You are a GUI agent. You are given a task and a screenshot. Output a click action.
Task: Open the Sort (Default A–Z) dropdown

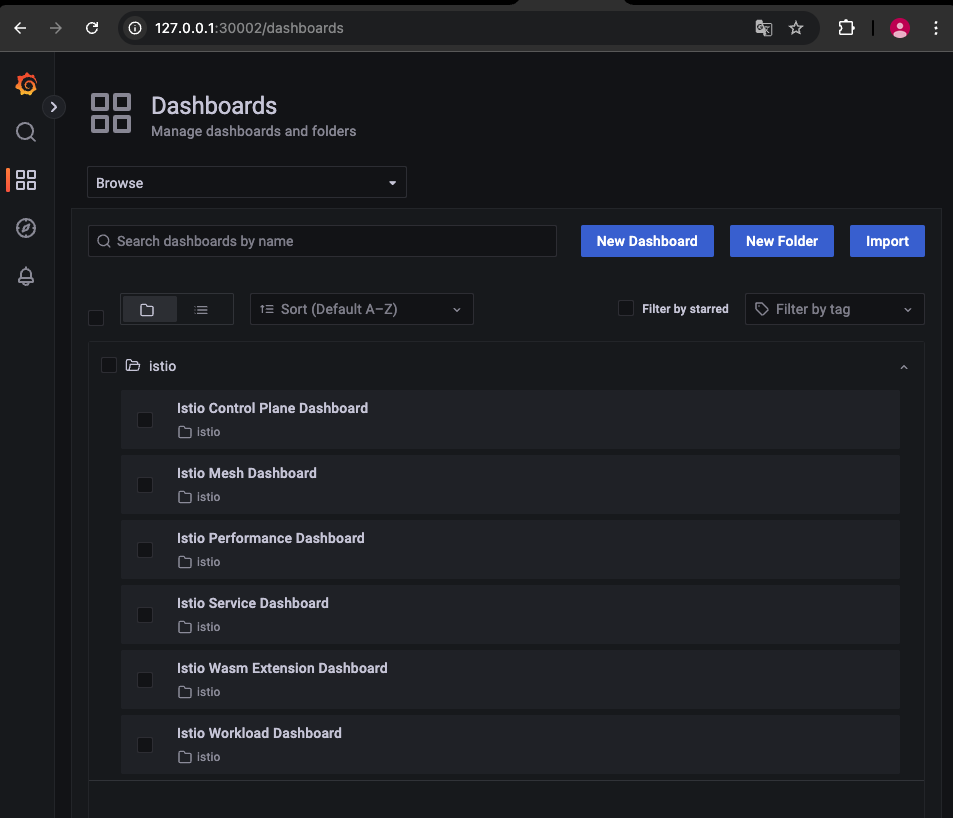[x=362, y=309]
